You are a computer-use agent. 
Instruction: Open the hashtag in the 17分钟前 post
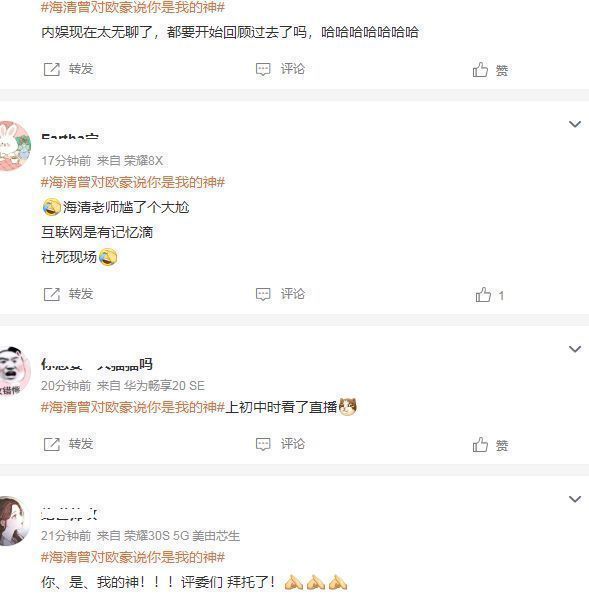(x=133, y=182)
